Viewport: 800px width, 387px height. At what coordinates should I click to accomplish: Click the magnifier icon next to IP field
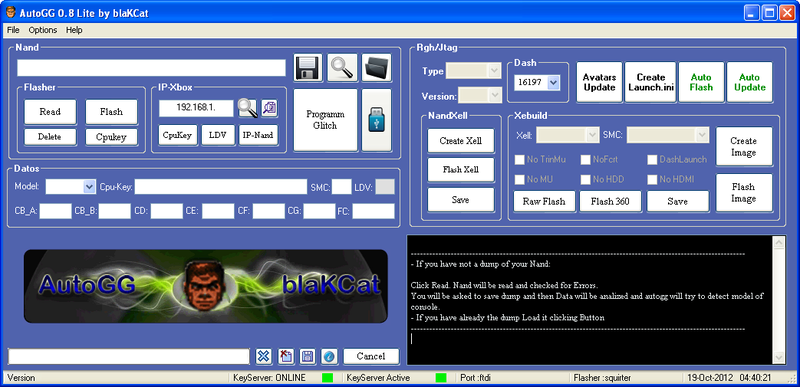click(x=247, y=108)
